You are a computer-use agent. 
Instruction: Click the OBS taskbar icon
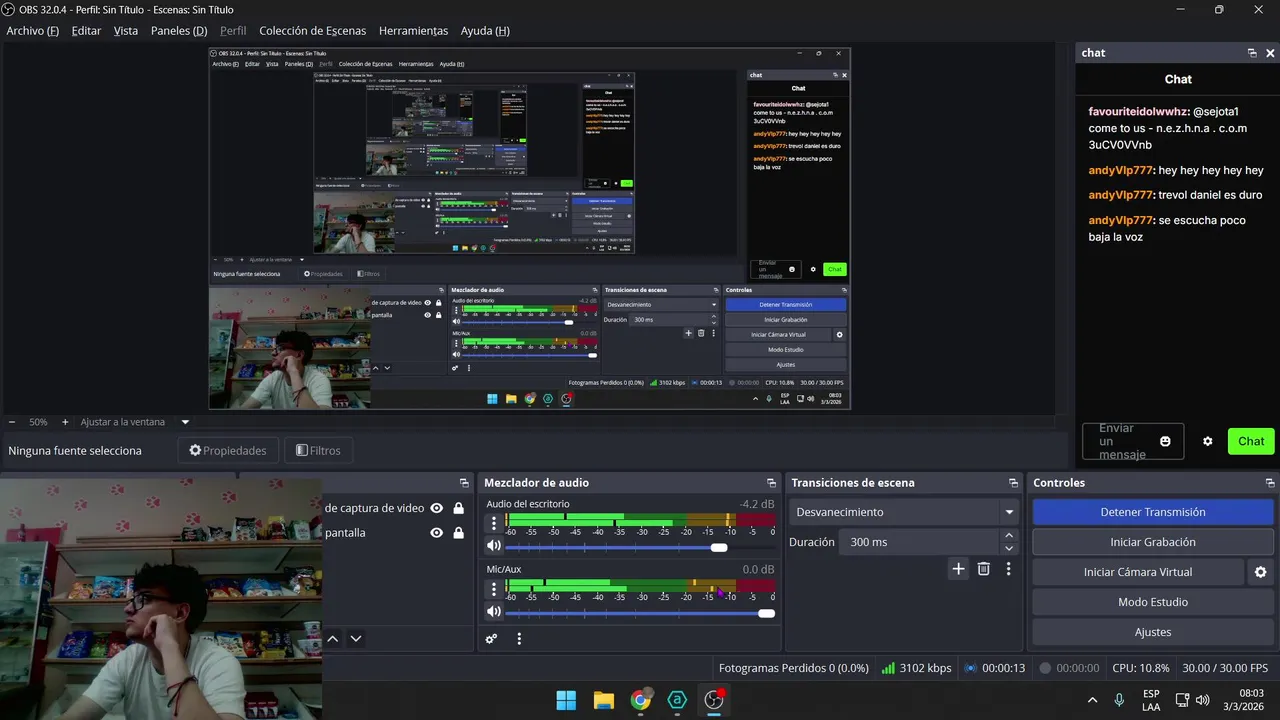(x=714, y=700)
